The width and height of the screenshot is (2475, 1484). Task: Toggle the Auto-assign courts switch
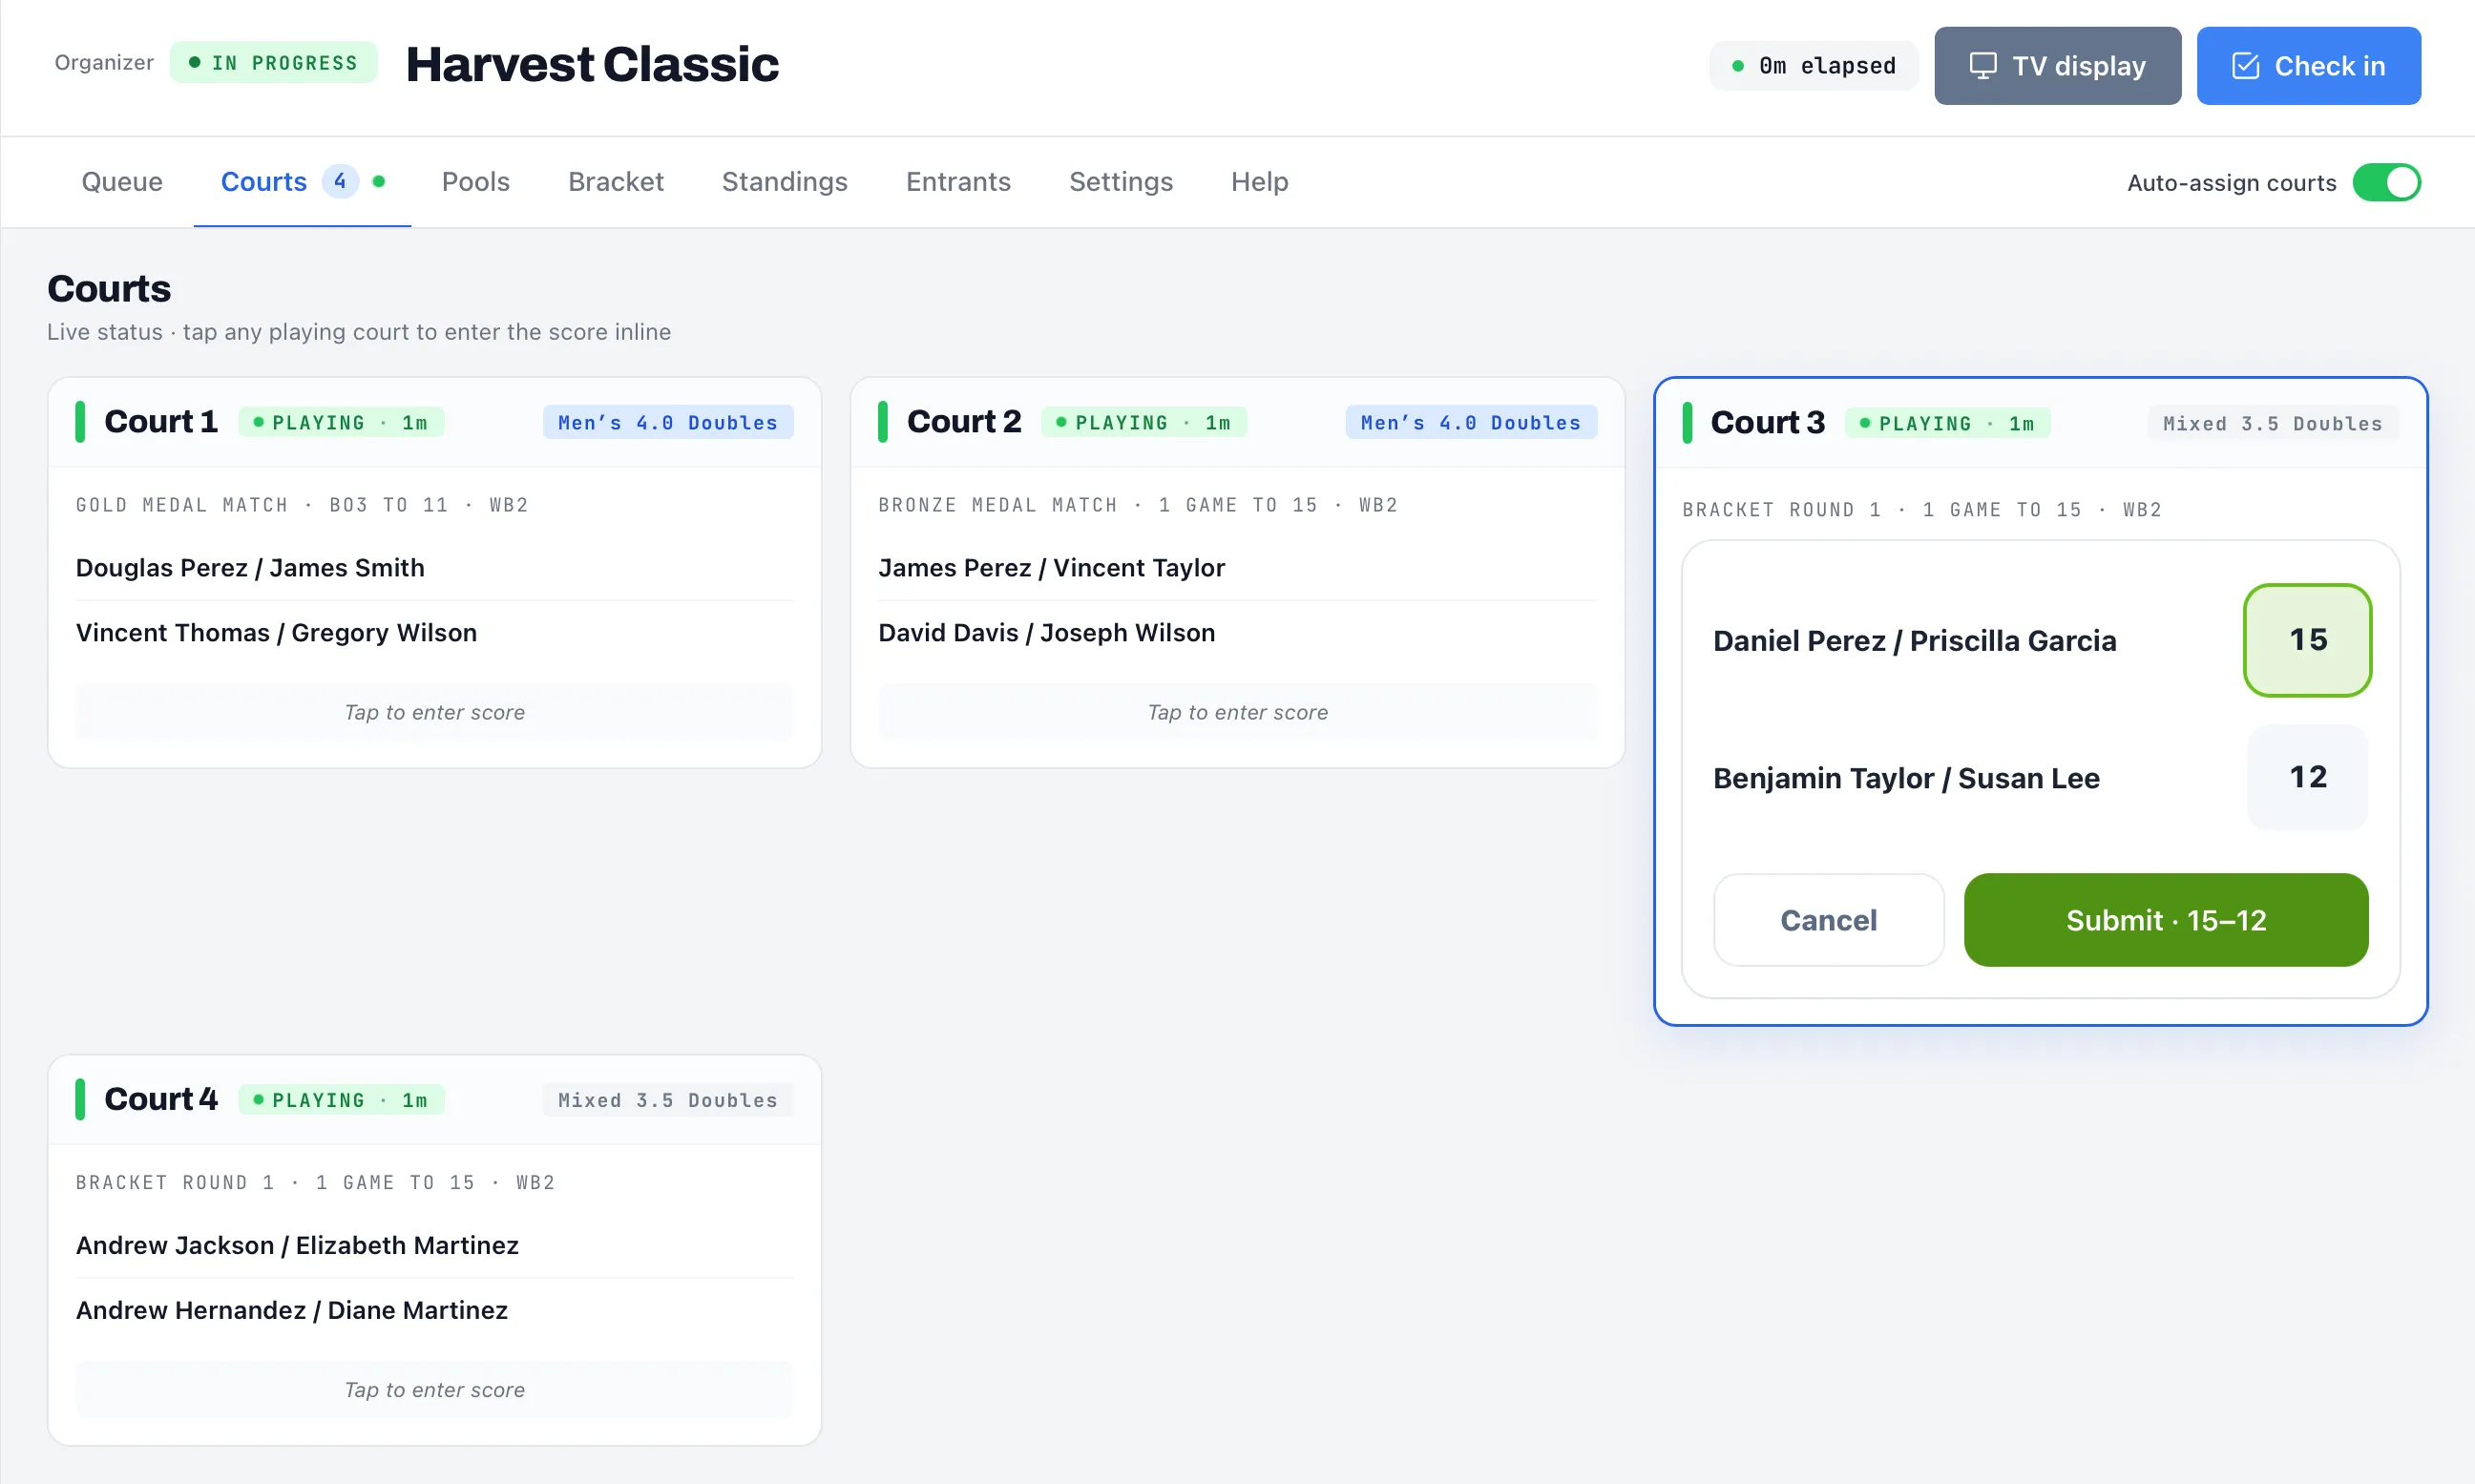pyautogui.click(x=2386, y=182)
